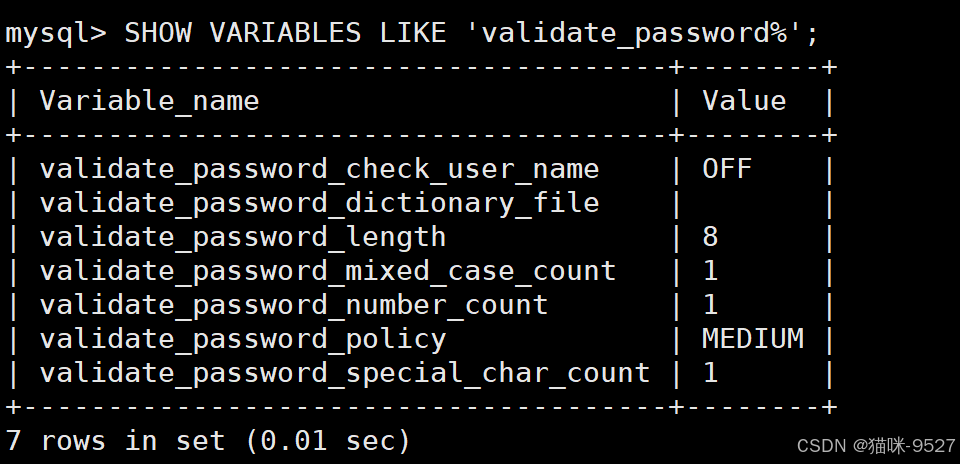Click the CSDN @猫咪-9527 watermark
The height and width of the screenshot is (464, 960).
pos(876,446)
